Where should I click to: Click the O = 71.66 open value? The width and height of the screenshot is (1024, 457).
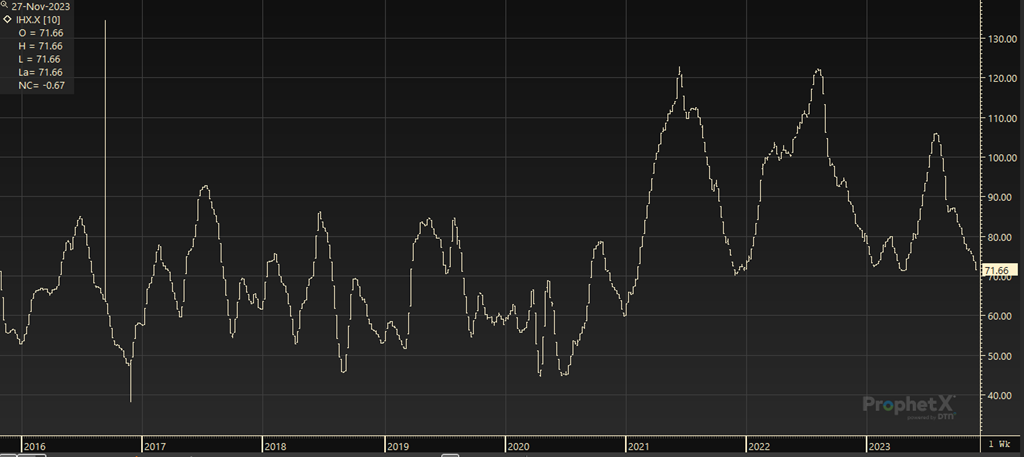coord(41,33)
